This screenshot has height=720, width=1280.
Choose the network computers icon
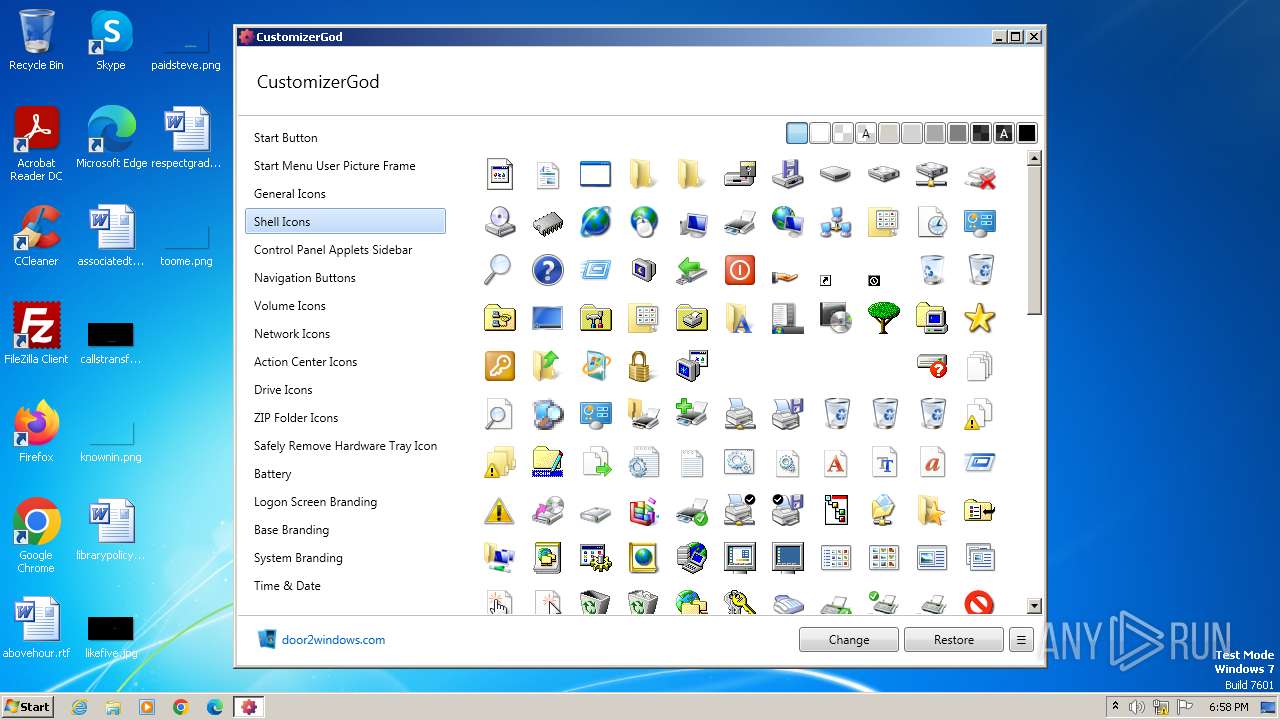point(835,222)
